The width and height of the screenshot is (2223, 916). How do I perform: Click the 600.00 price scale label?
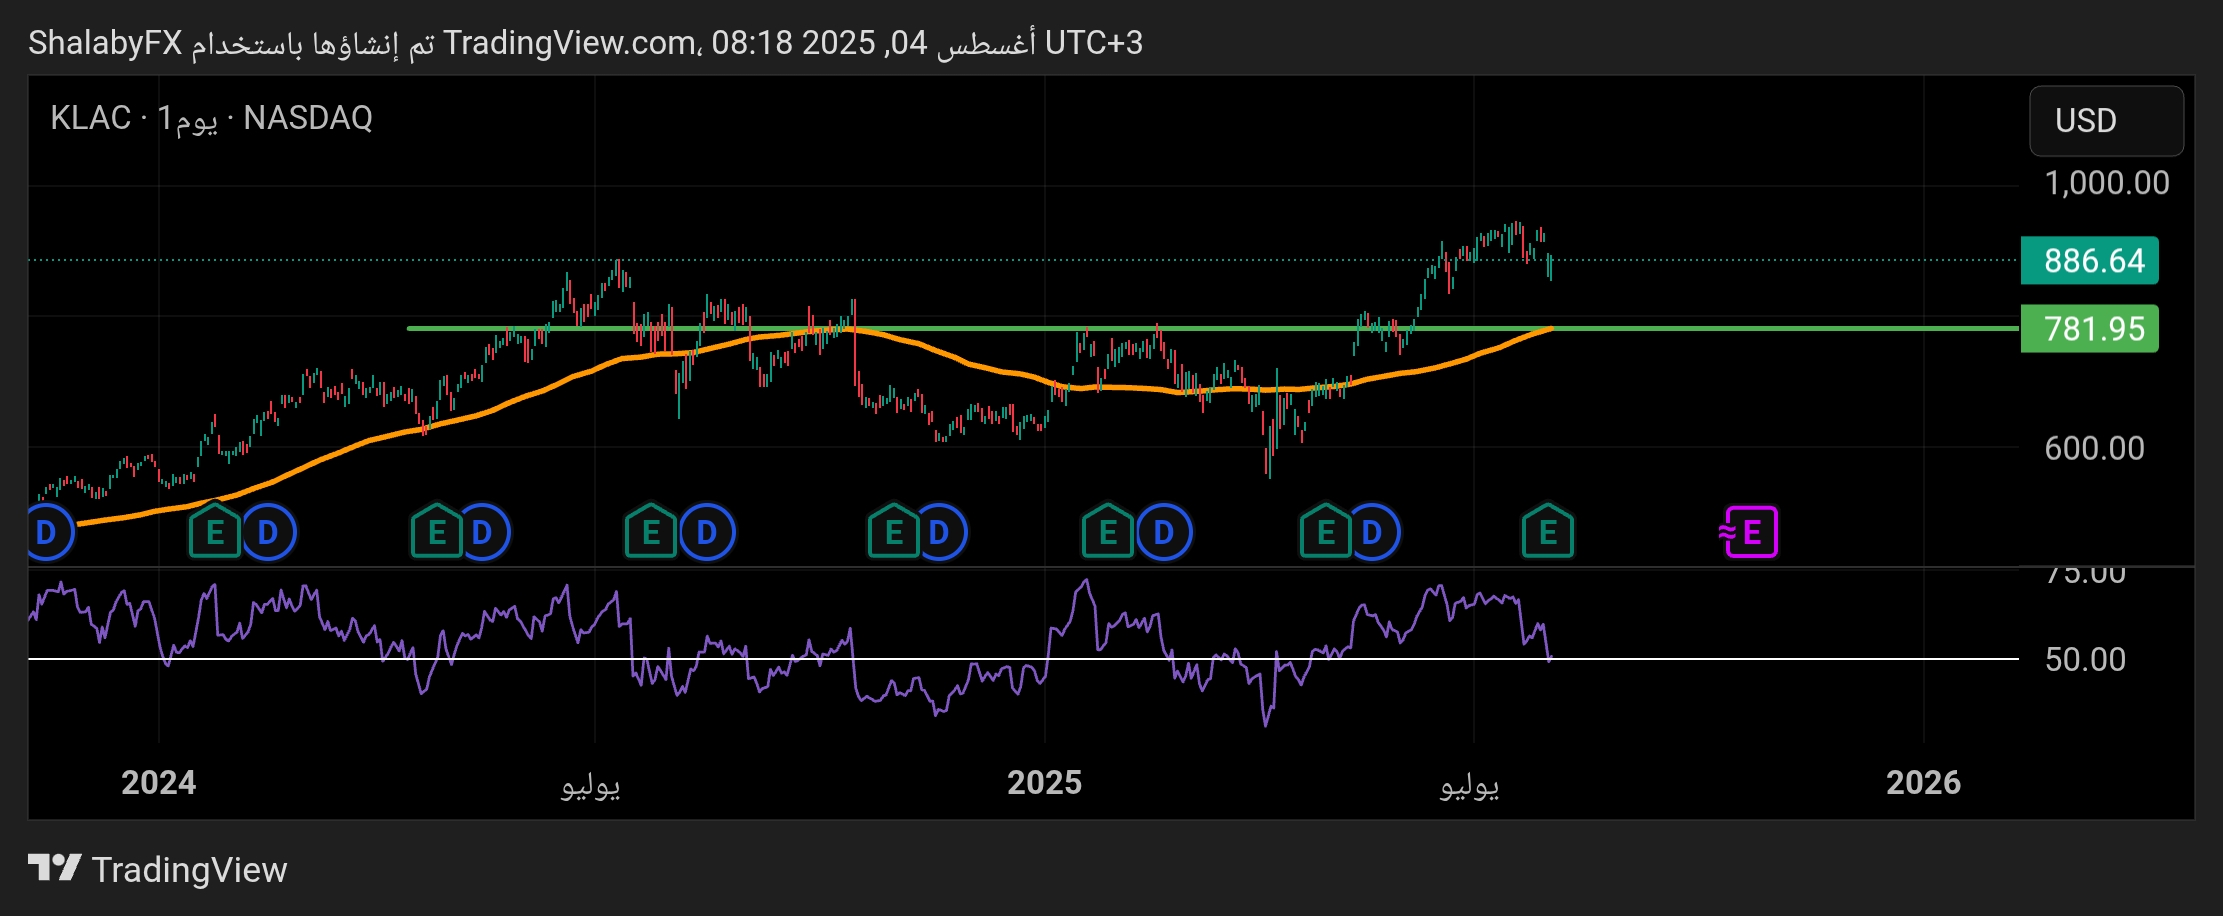tap(2094, 448)
